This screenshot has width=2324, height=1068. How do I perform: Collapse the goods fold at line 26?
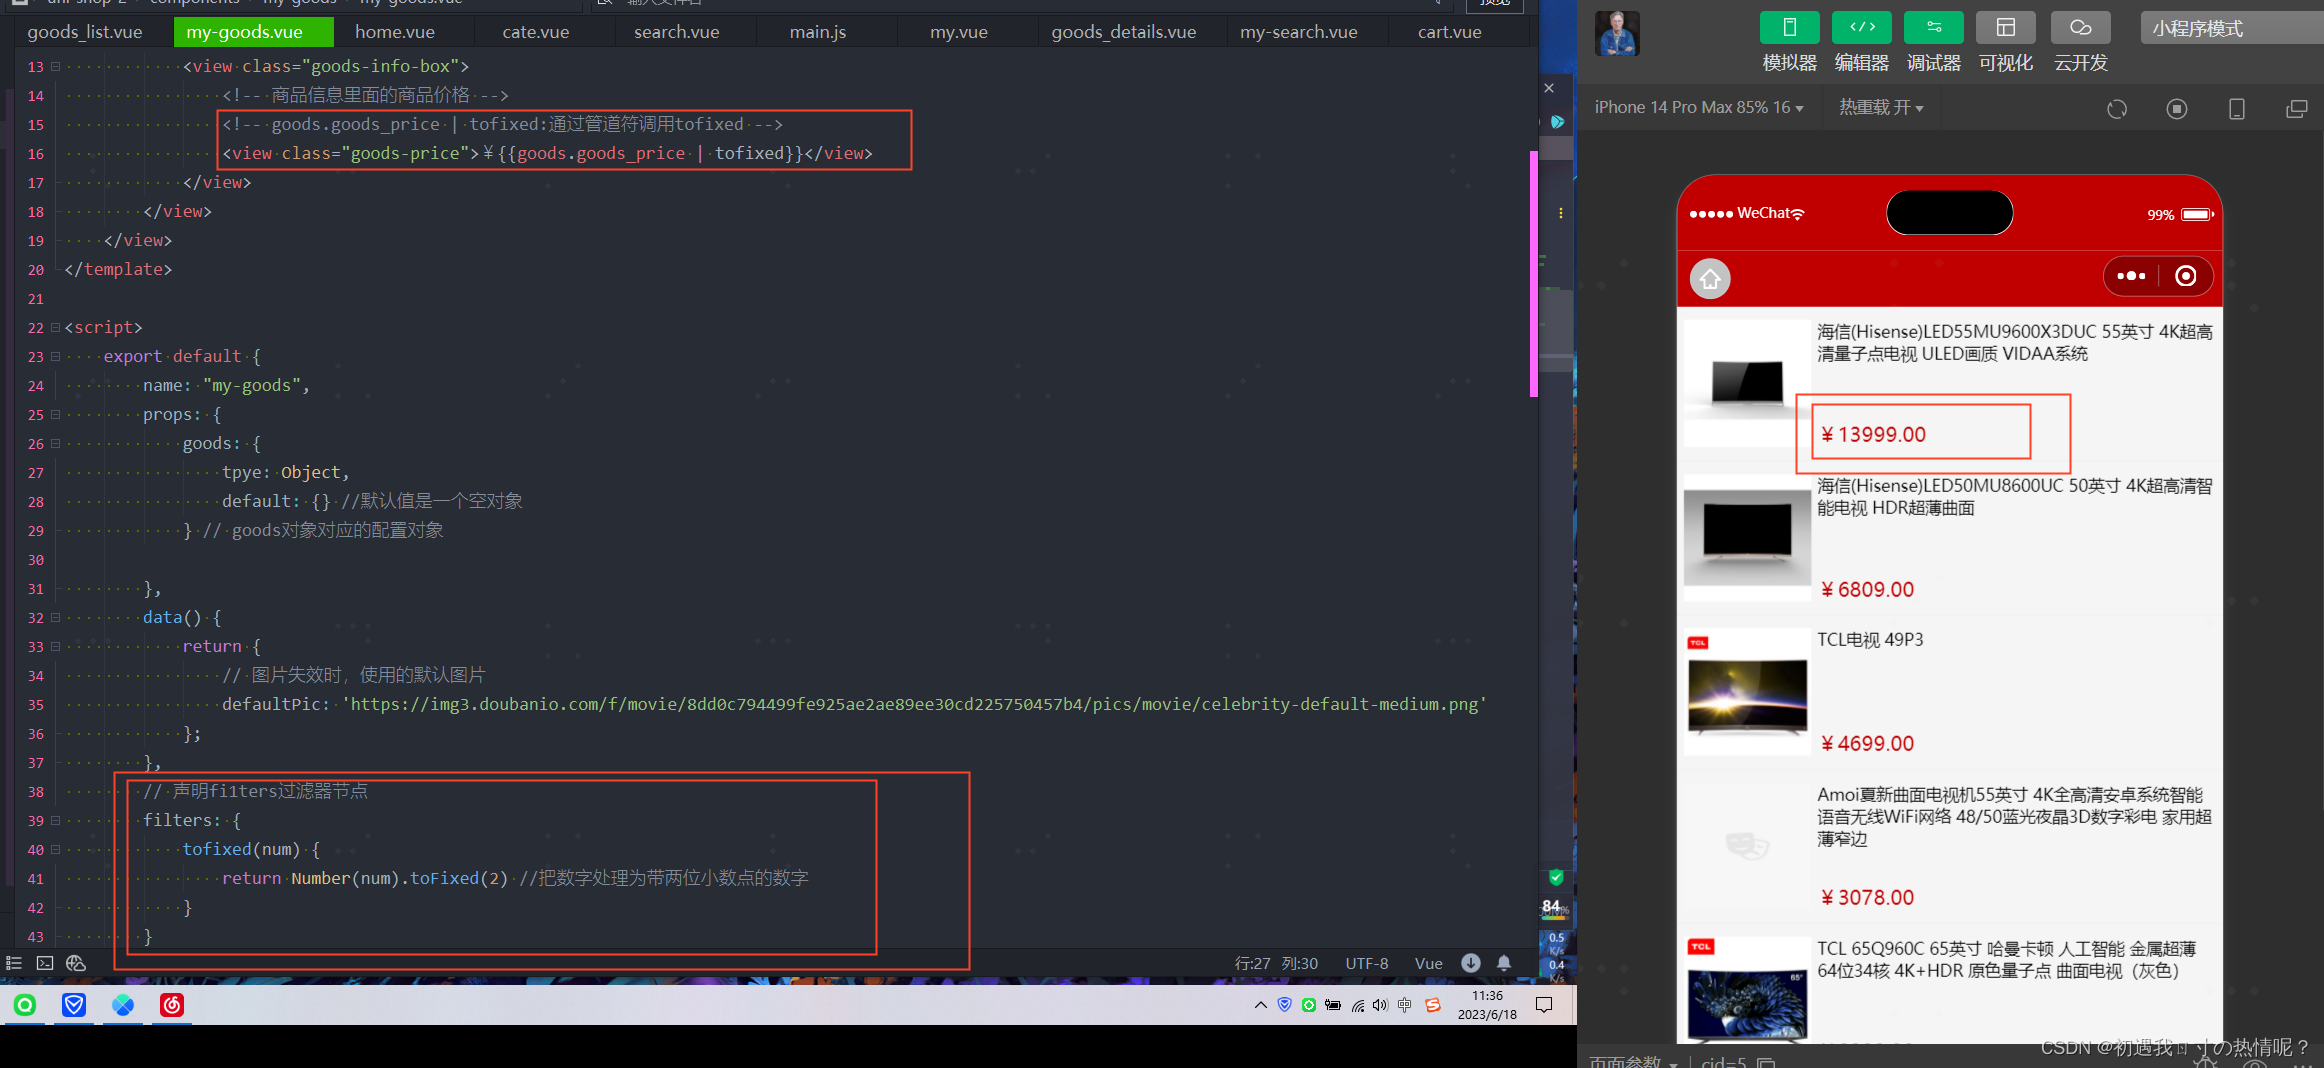click(55, 444)
